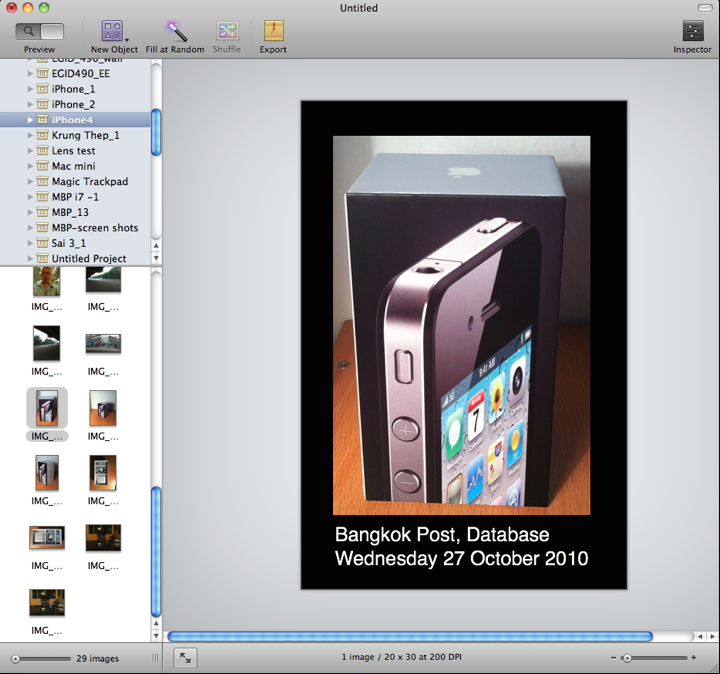Select the Sai 3_1 project
The height and width of the screenshot is (674, 720).
[75, 243]
